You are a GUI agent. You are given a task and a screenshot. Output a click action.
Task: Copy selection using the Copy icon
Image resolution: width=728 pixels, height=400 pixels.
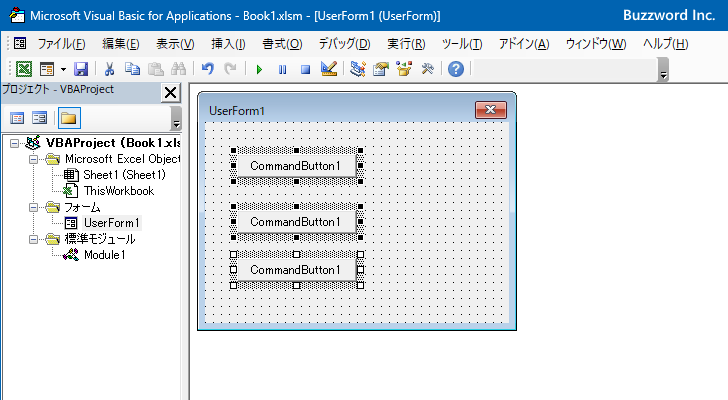[132, 69]
